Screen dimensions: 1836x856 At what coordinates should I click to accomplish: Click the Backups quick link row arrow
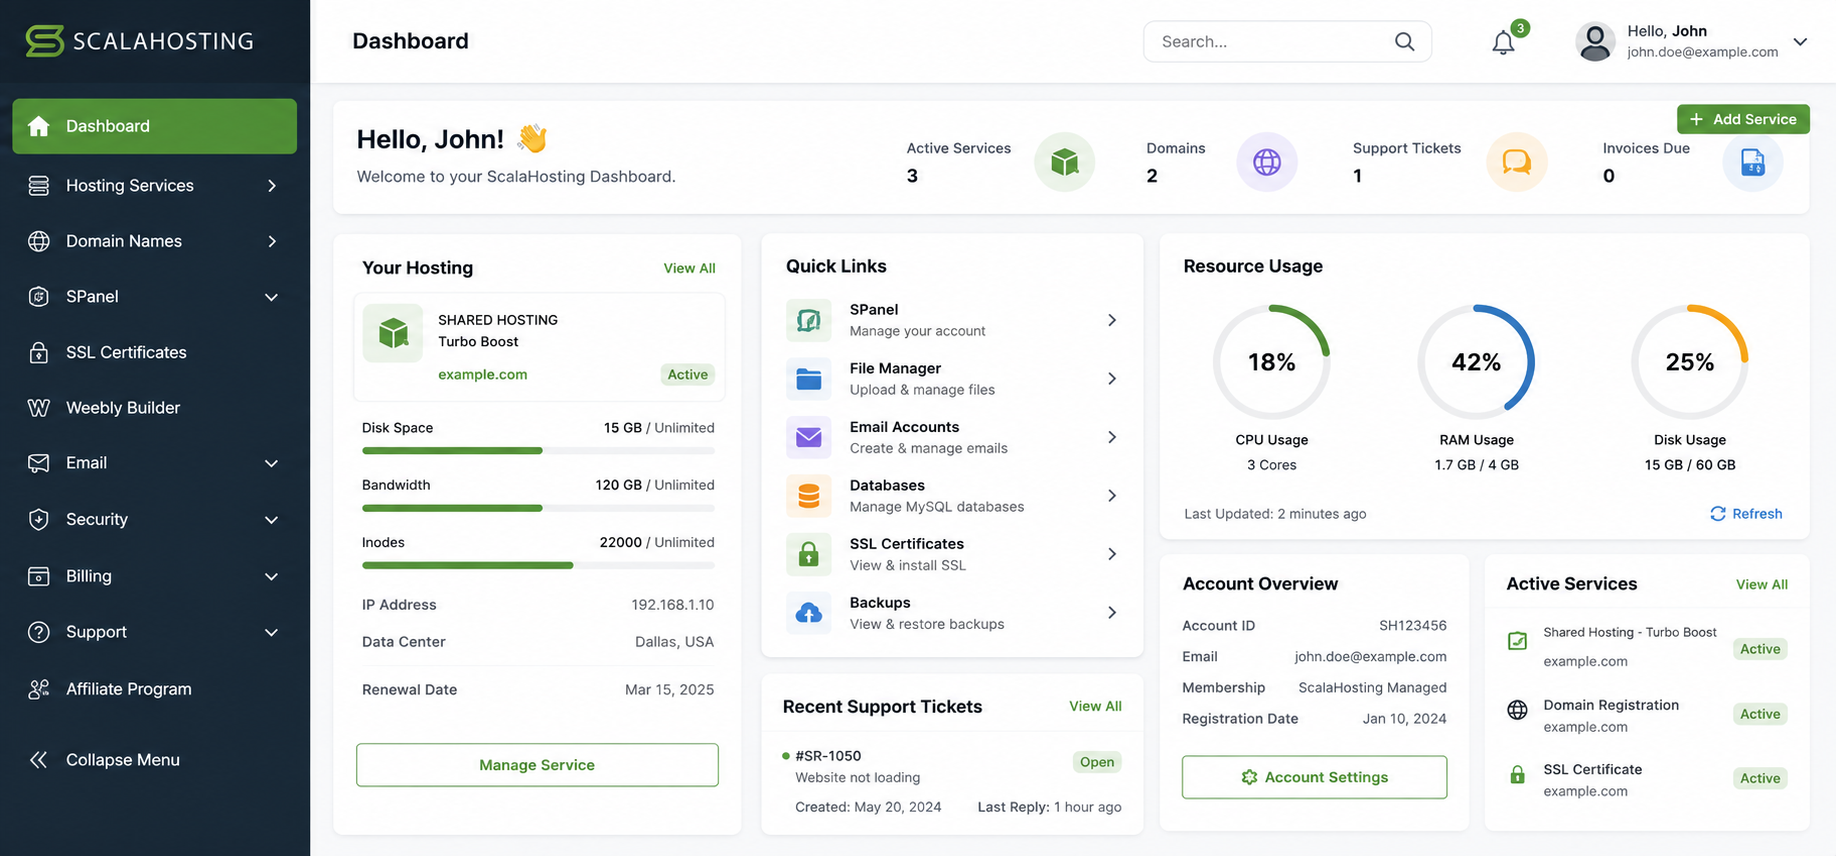[1112, 613]
